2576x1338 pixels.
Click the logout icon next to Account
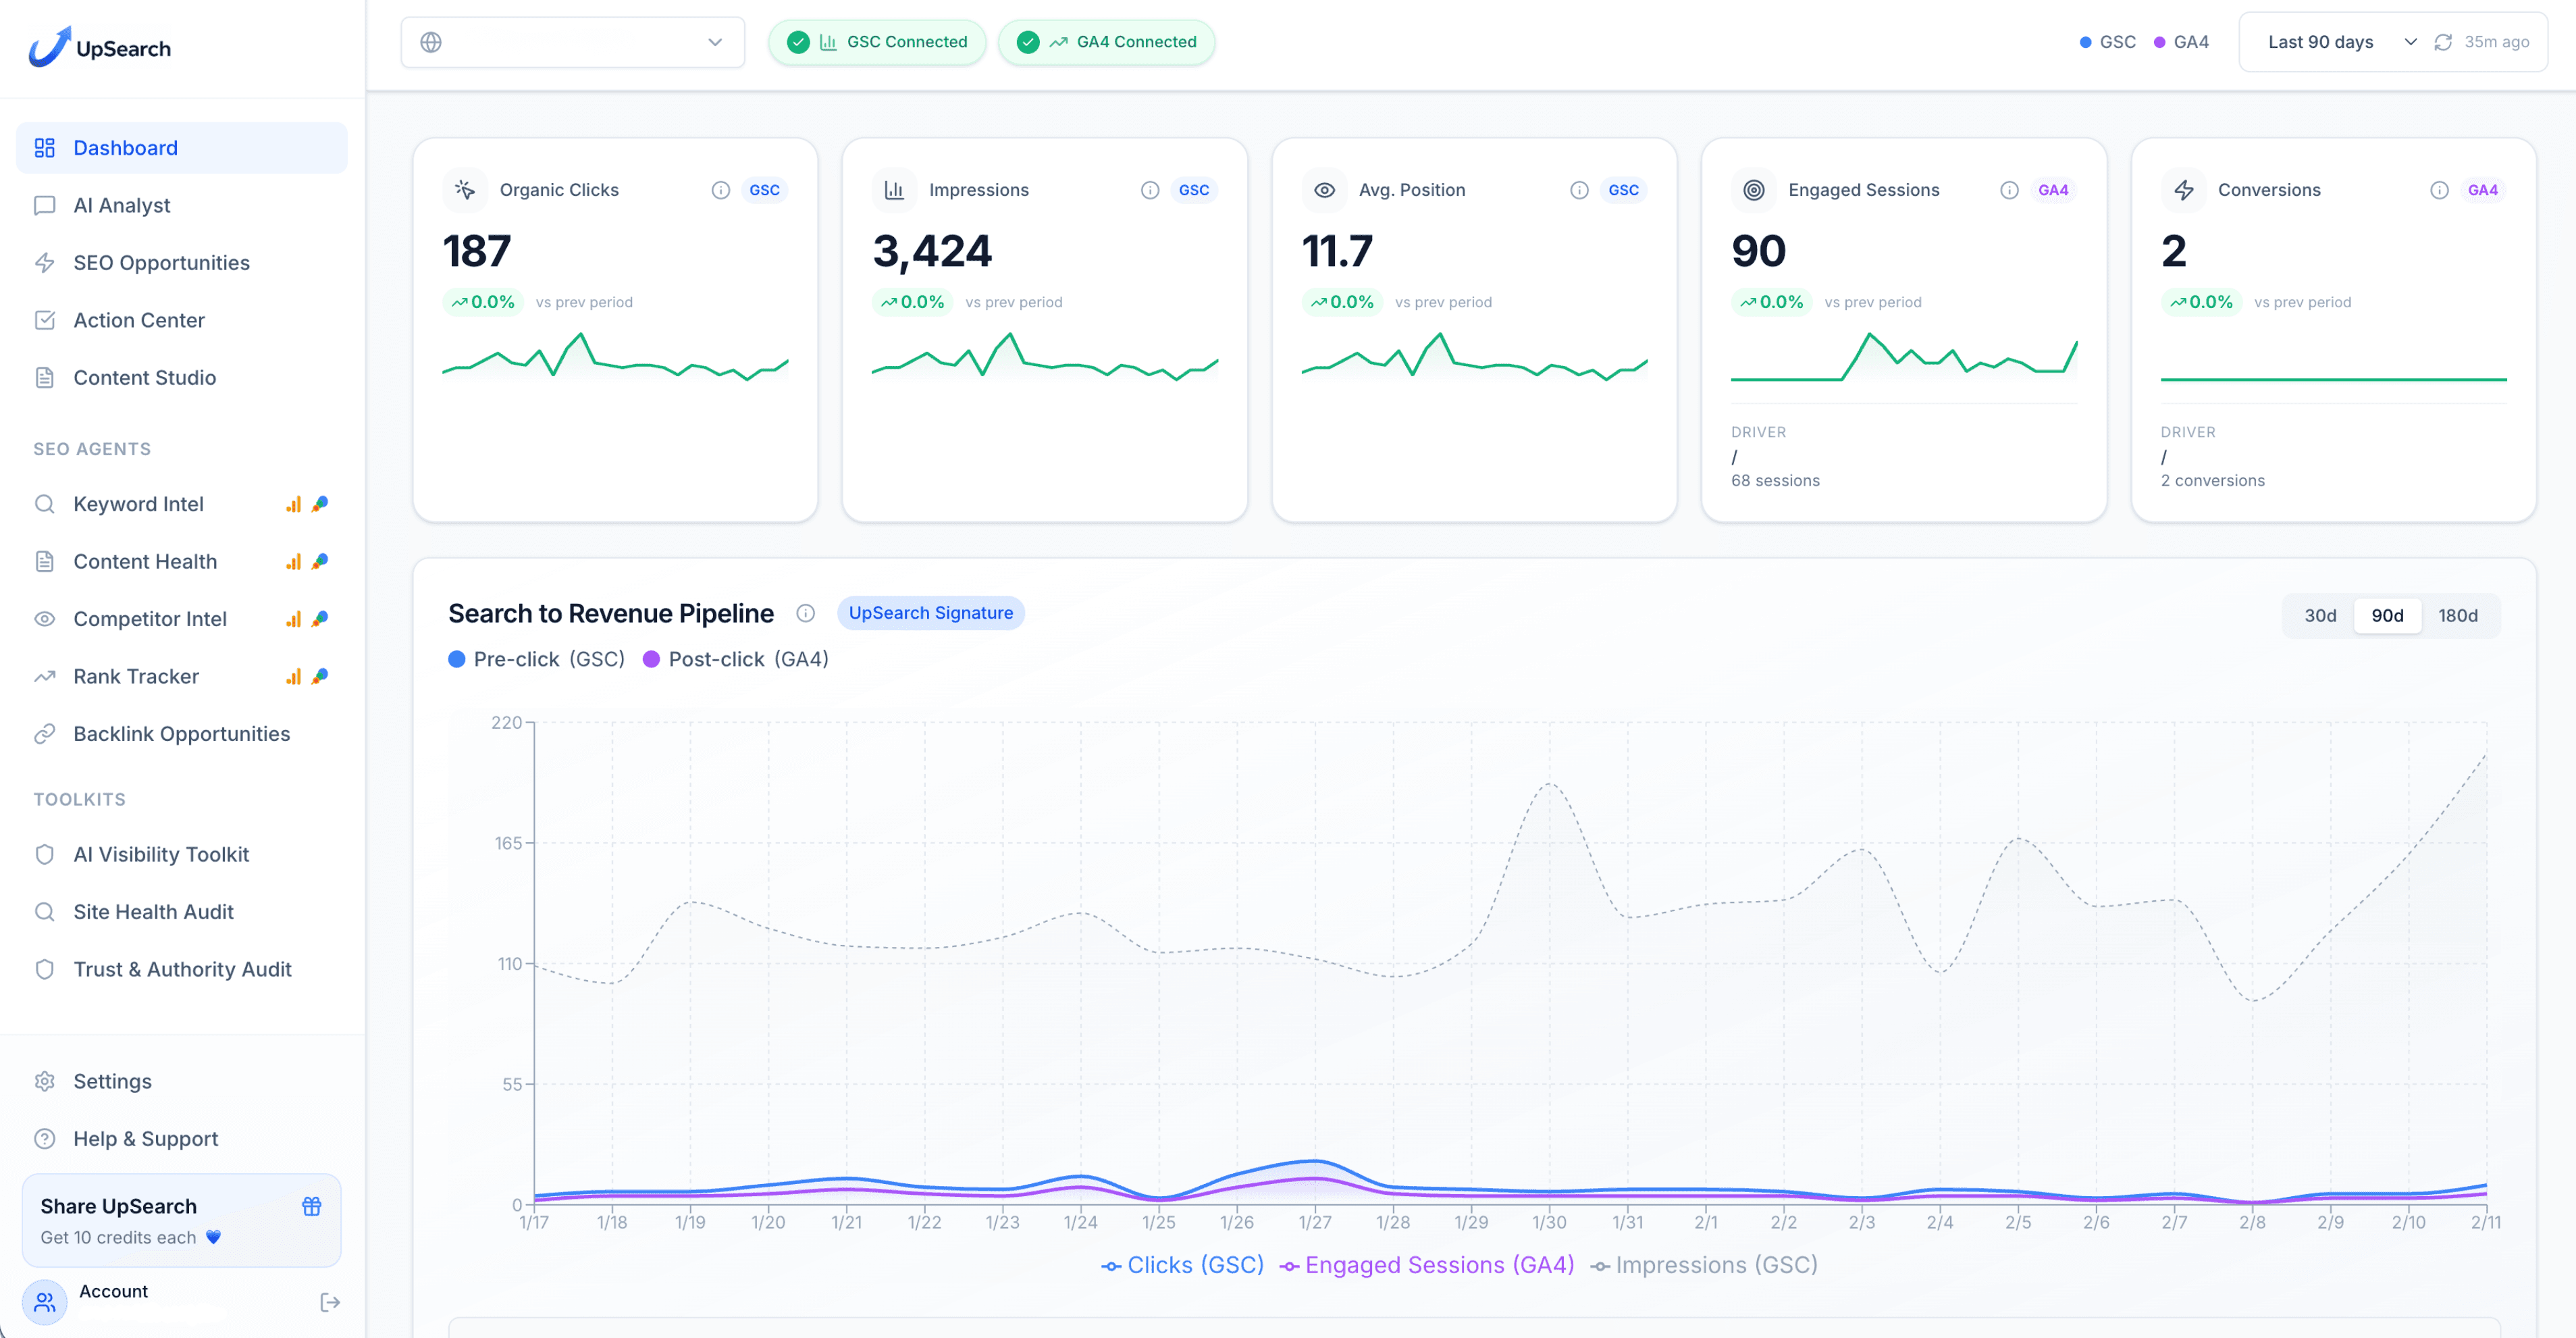point(330,1302)
